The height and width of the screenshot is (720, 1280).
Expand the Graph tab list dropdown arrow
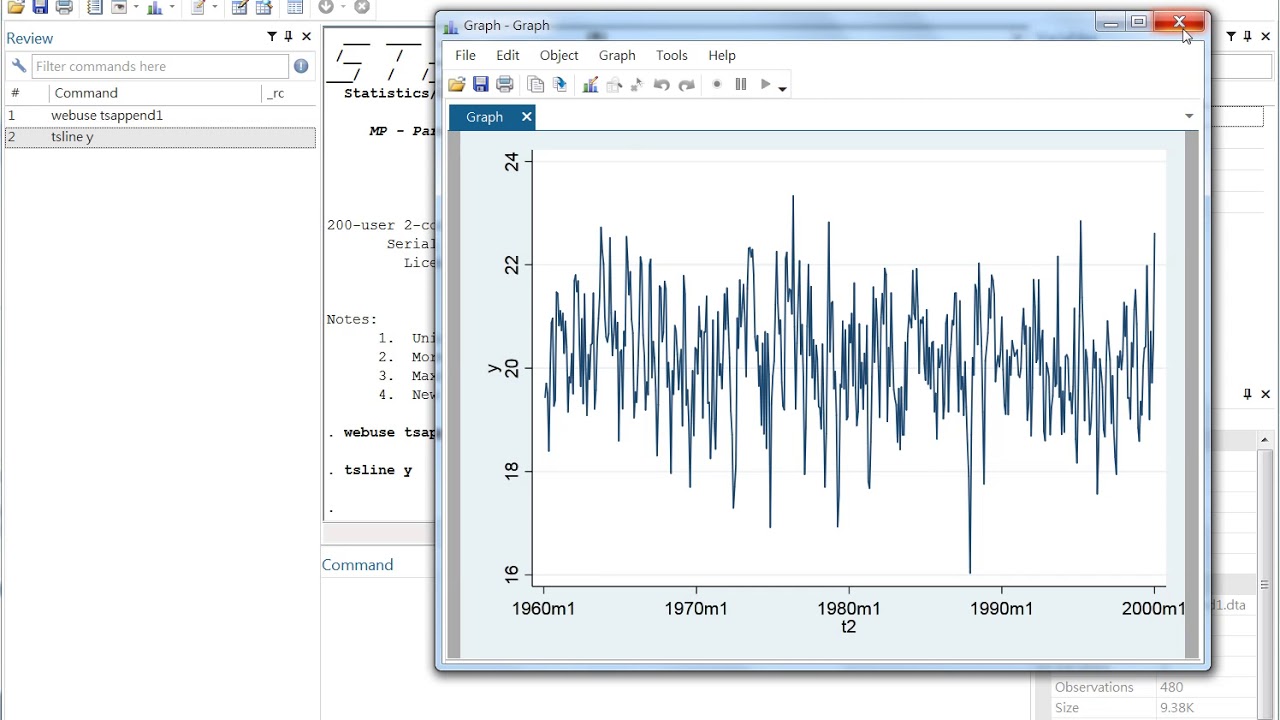[x=1189, y=116]
